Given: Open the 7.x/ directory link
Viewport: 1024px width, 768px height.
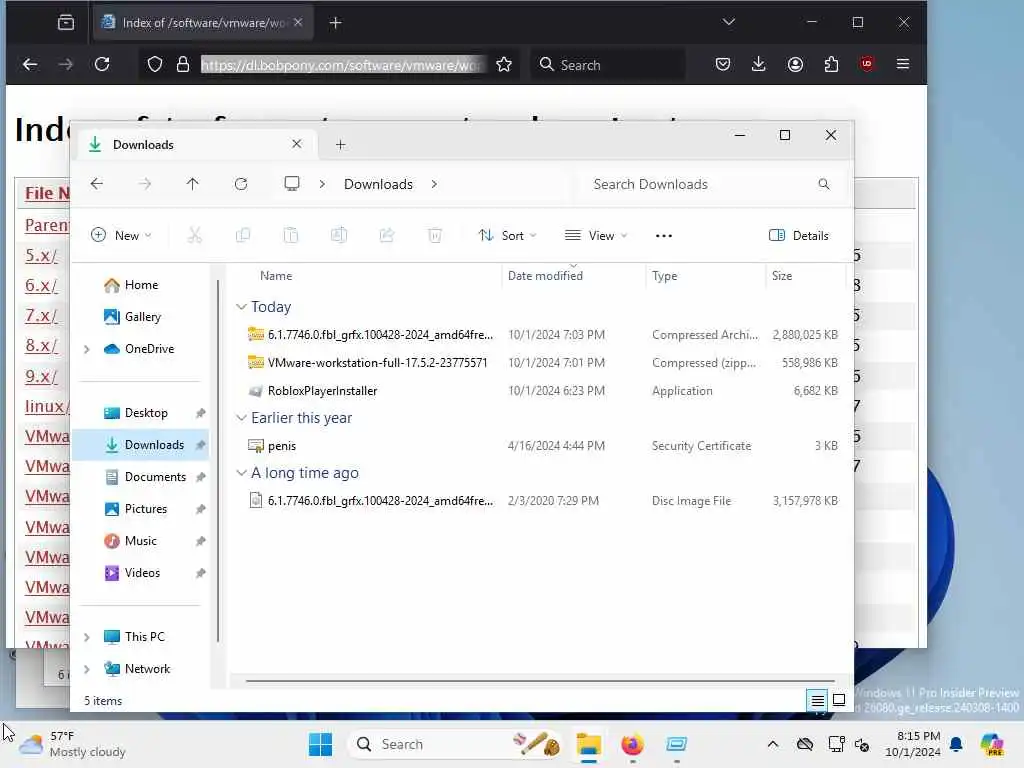Looking at the screenshot, I should click(x=41, y=315).
